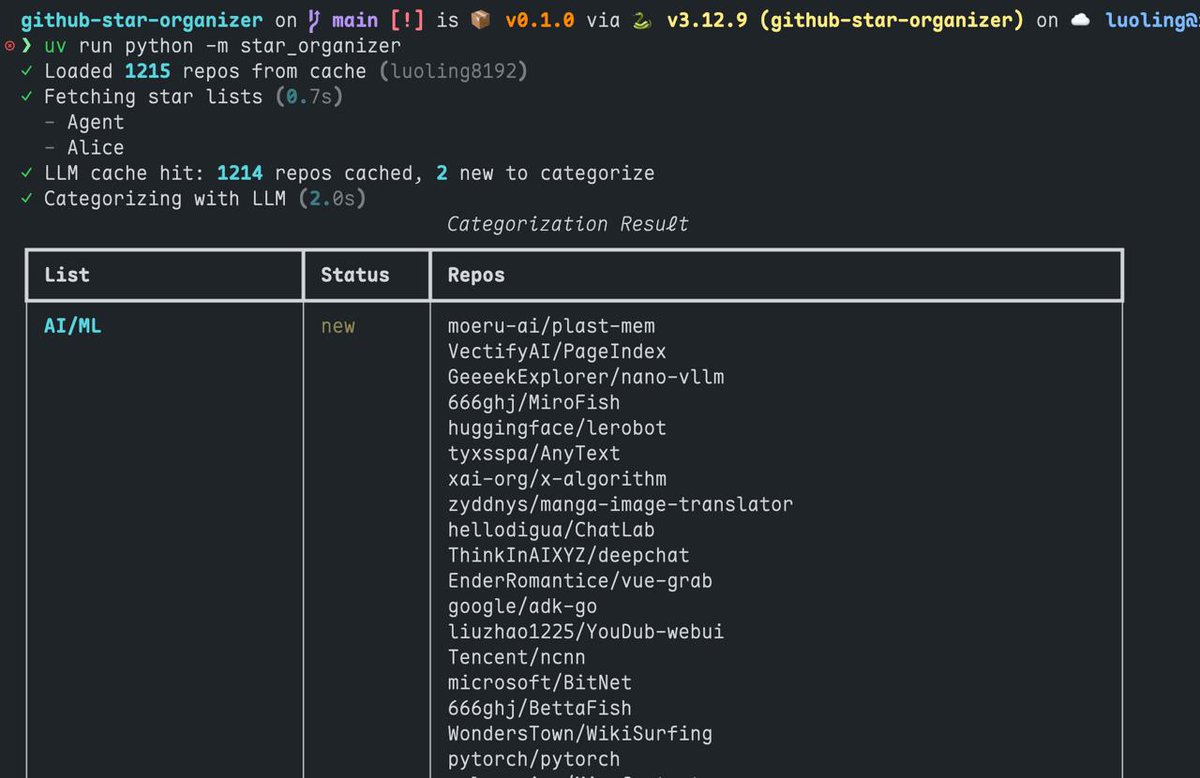Select the xai-org/x-algorithm repo
Viewport: 1200px width, 778px height.
[x=557, y=479]
